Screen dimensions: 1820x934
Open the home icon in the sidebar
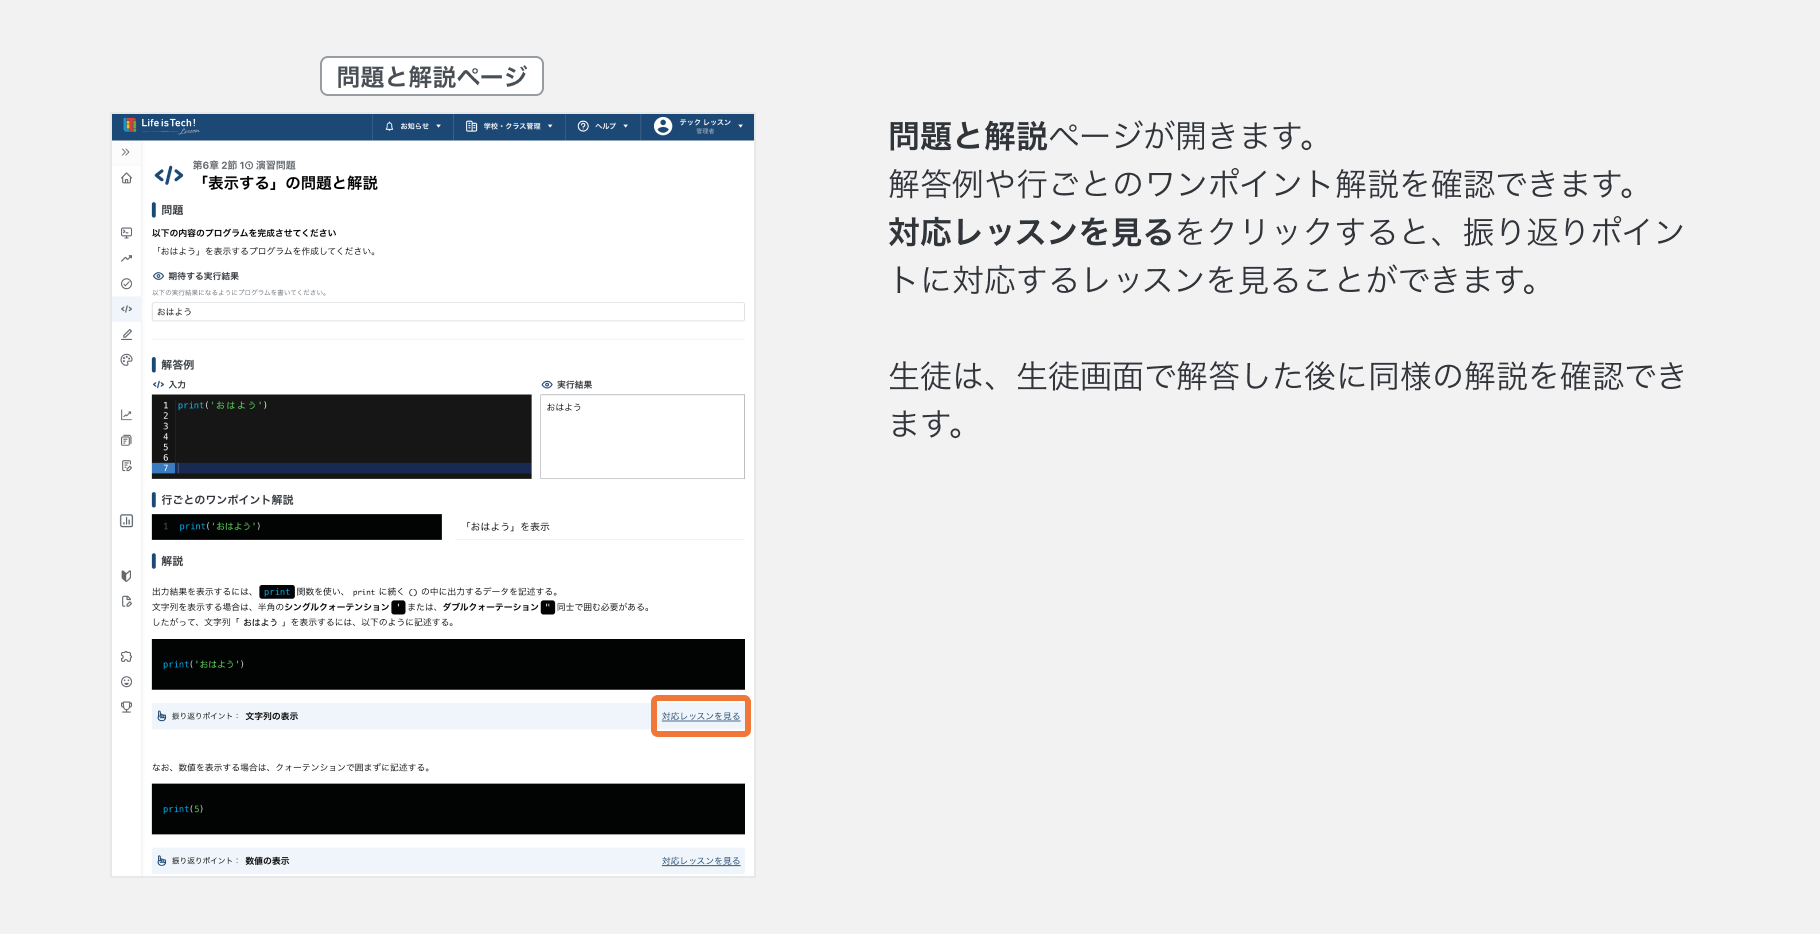coord(126,178)
